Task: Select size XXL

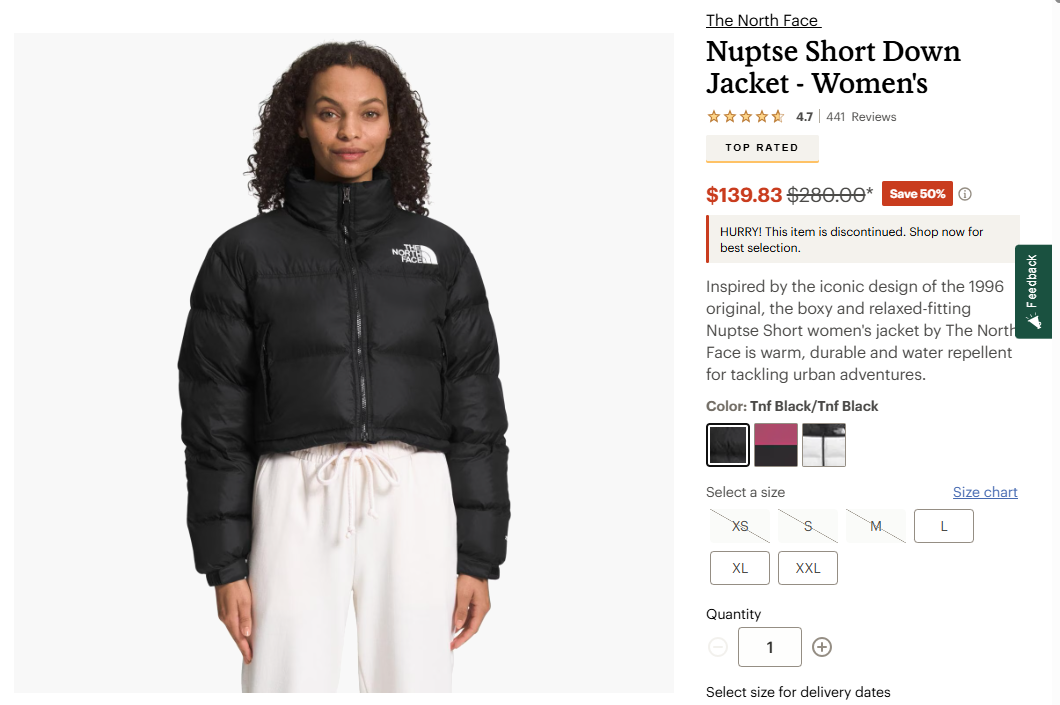Action: 808,568
